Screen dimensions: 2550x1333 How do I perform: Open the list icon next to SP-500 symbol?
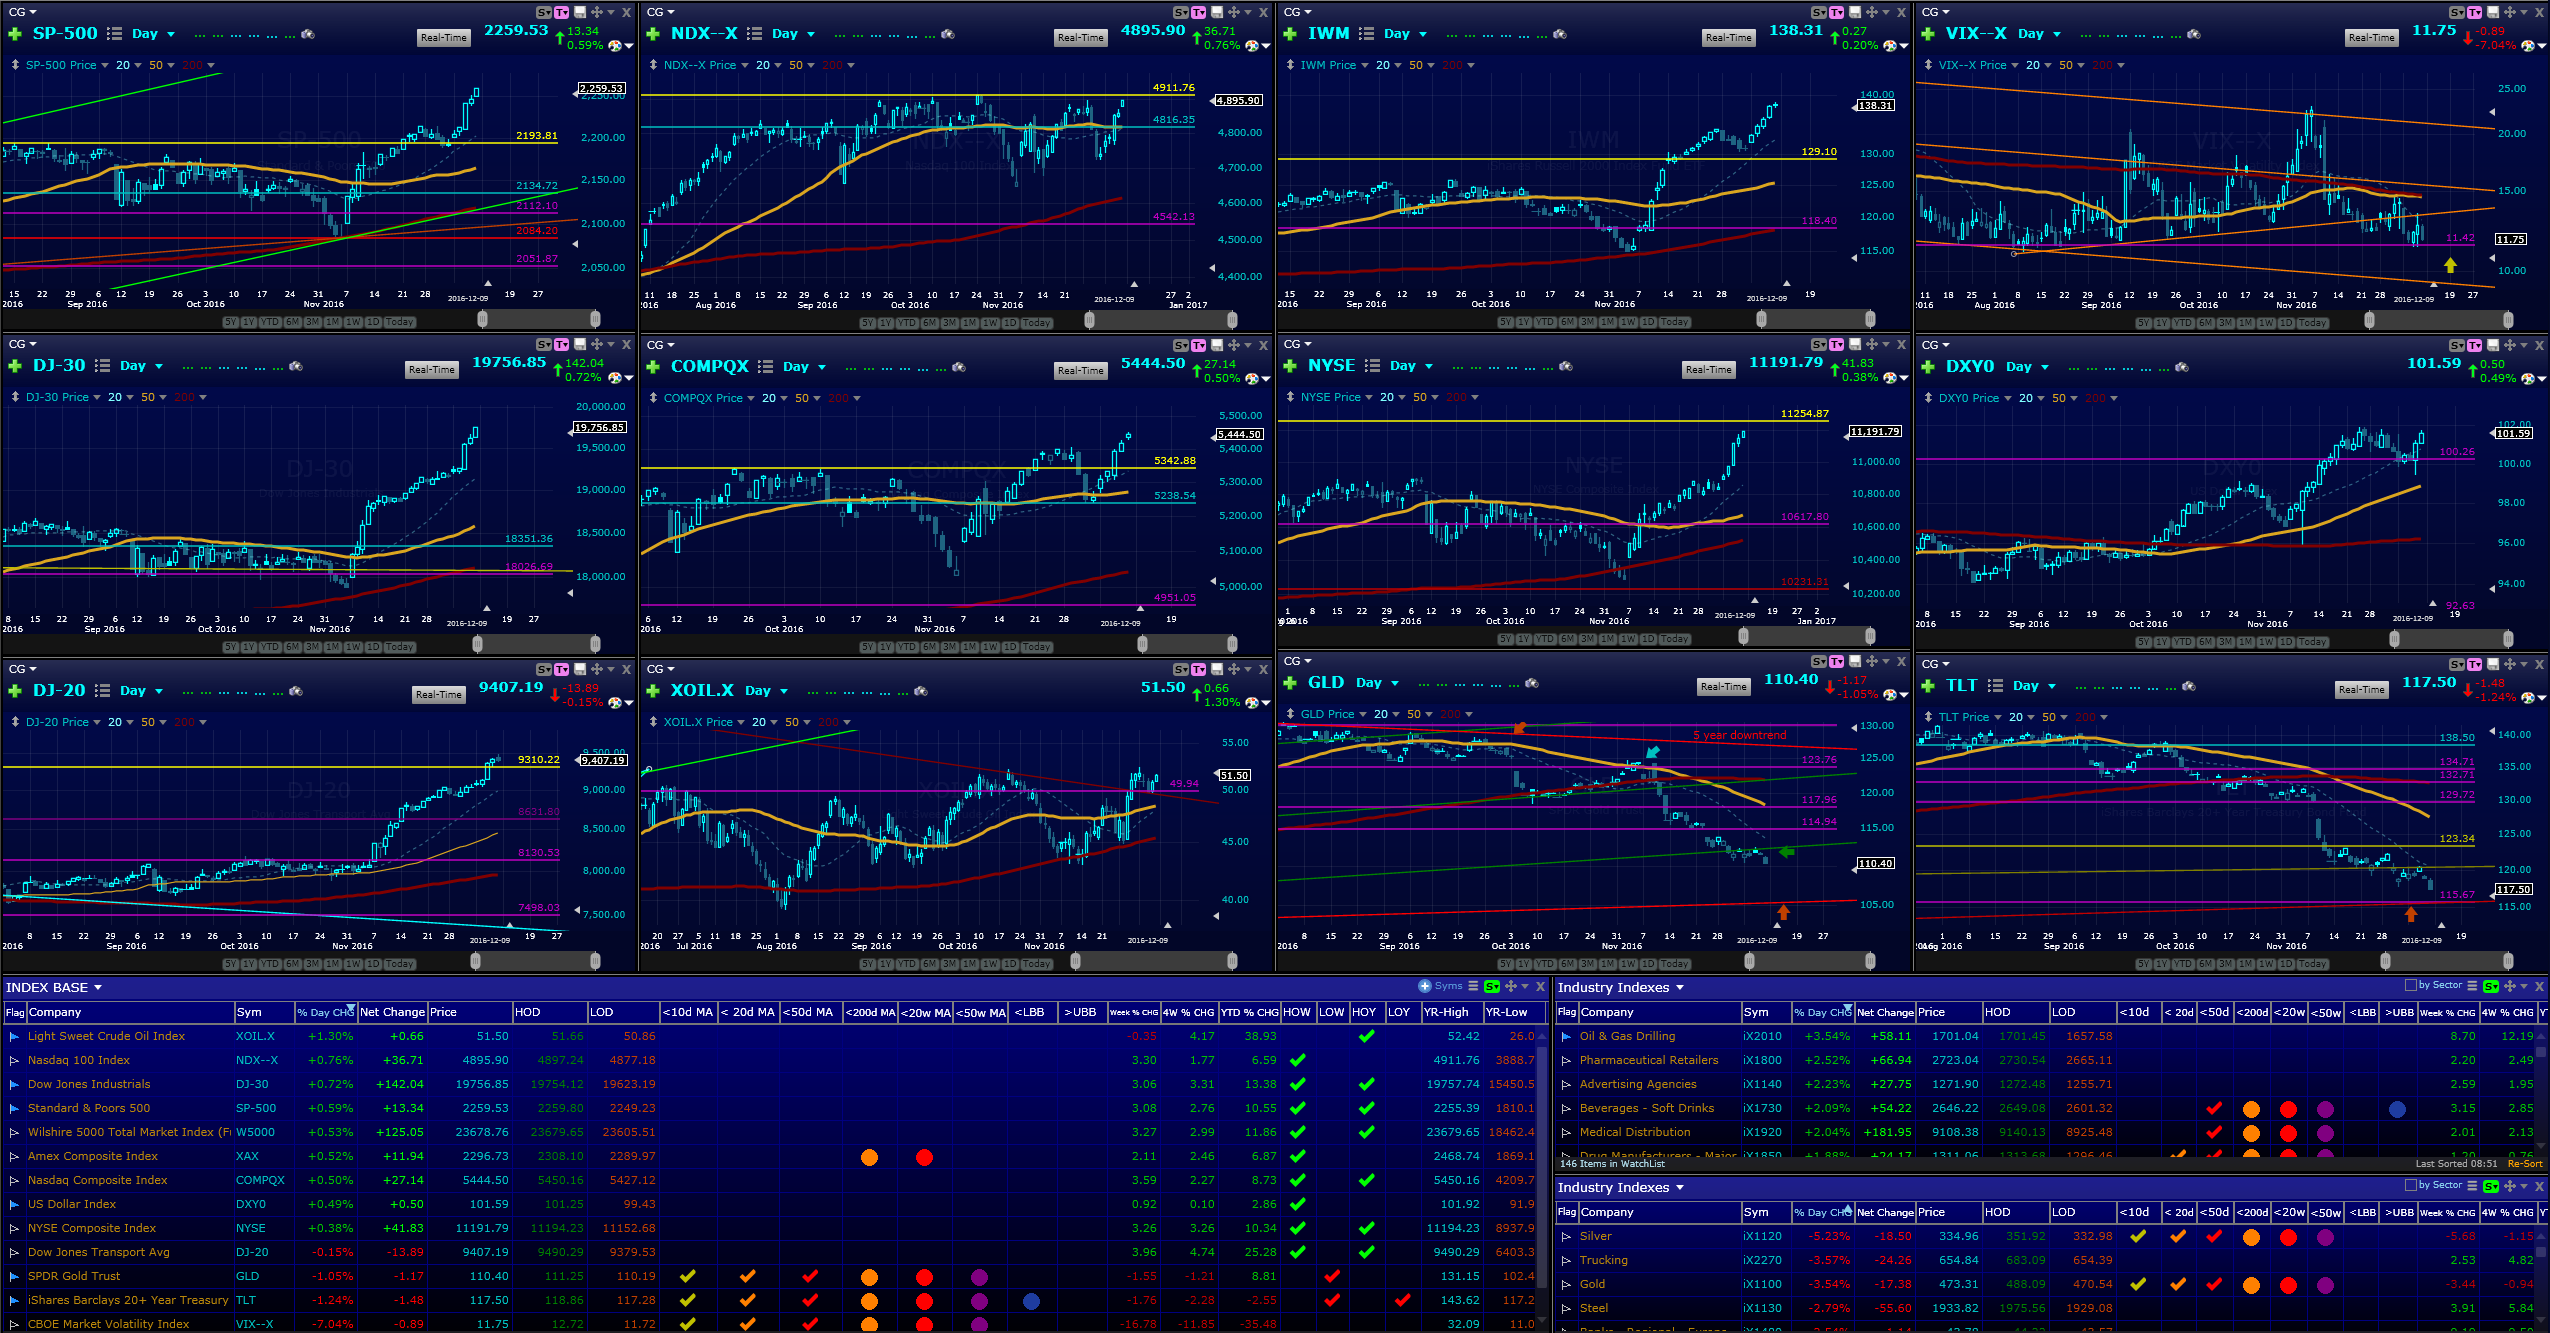[114, 34]
